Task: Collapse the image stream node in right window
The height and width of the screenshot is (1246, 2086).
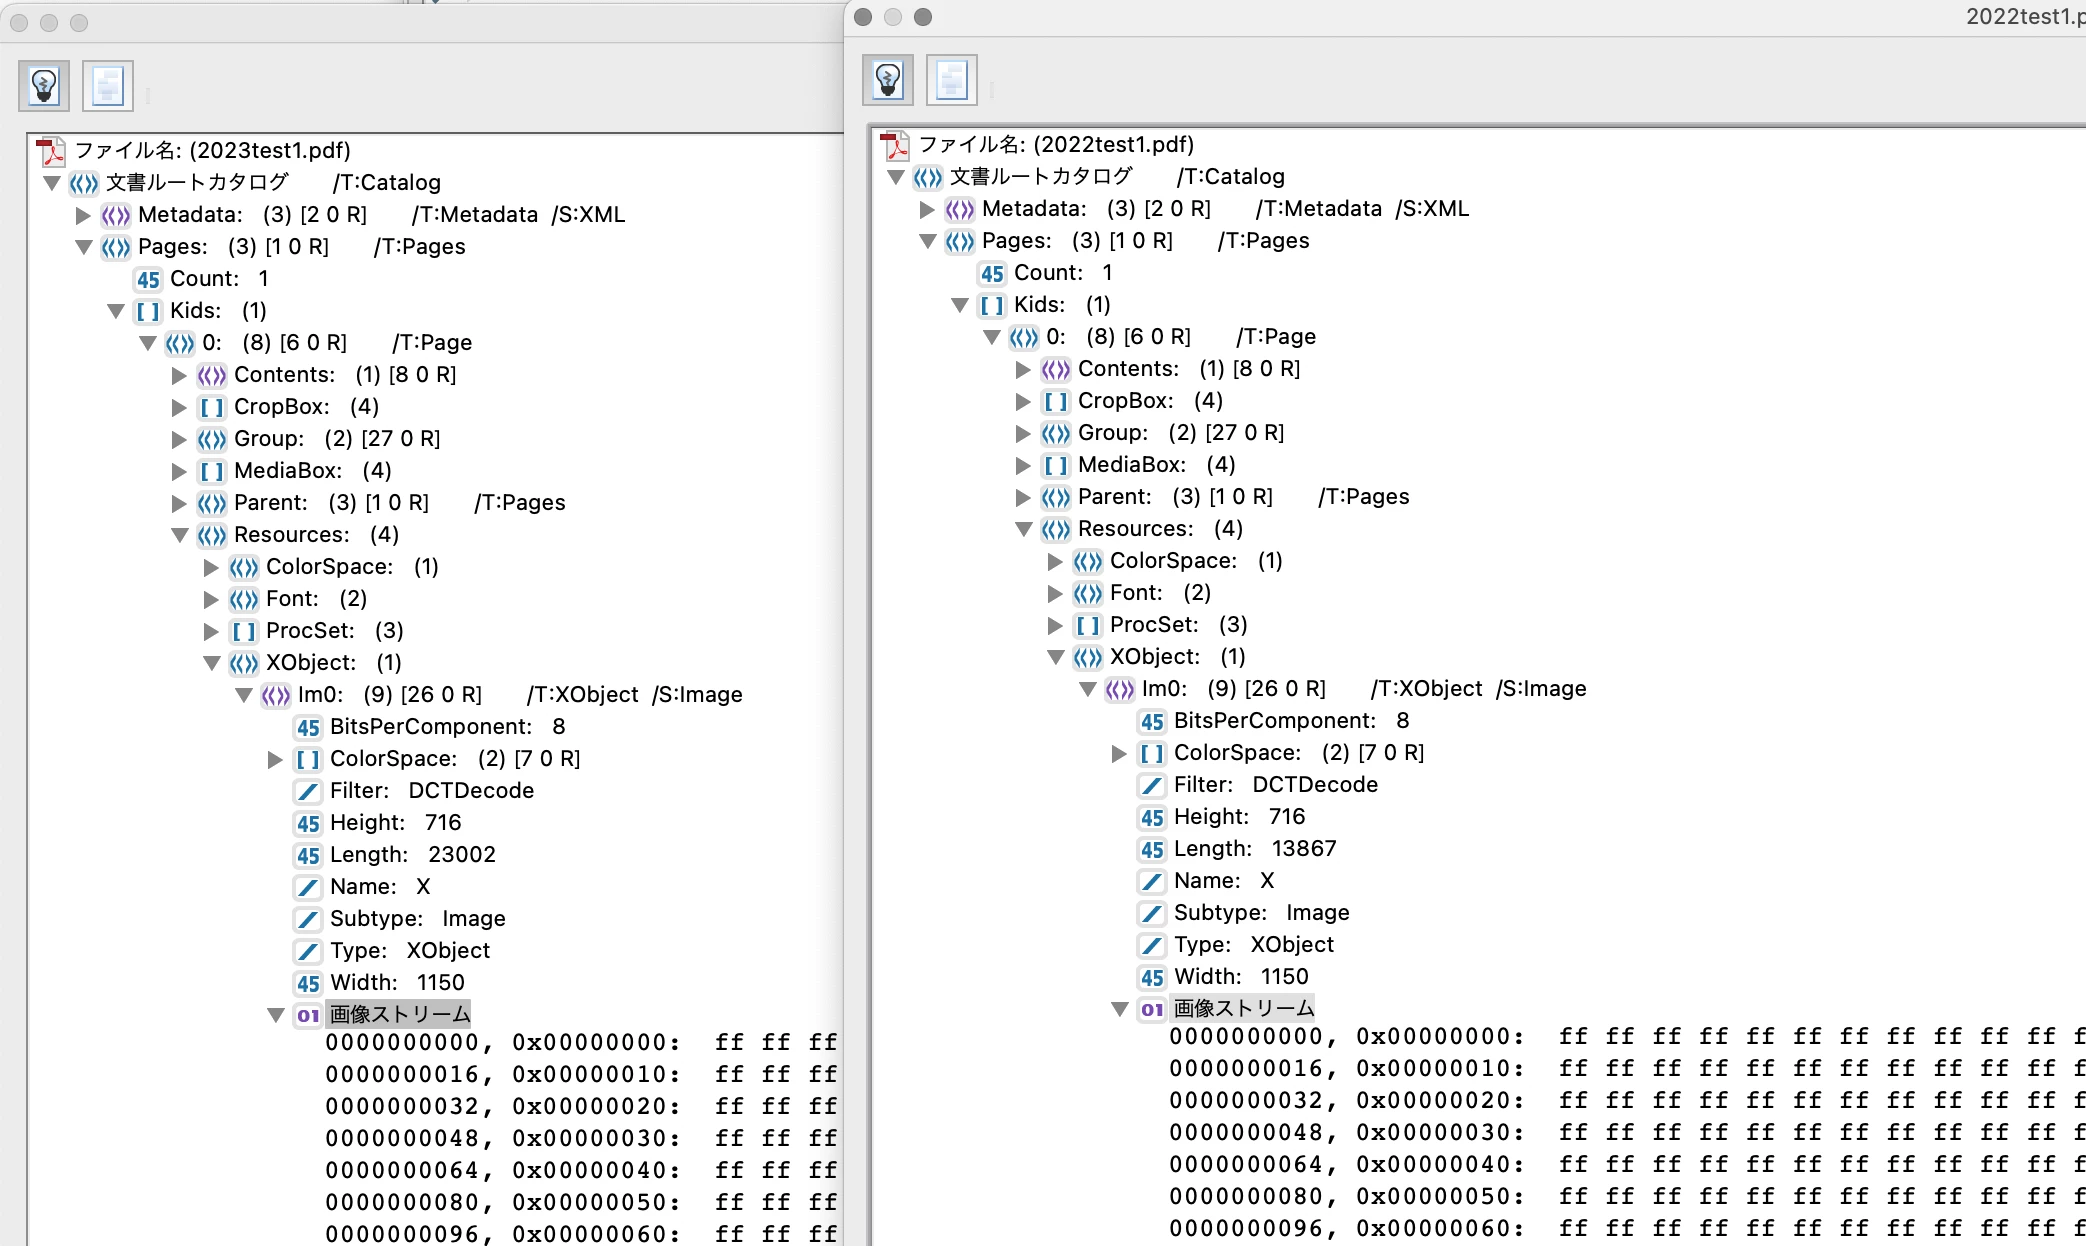Action: [1120, 1009]
